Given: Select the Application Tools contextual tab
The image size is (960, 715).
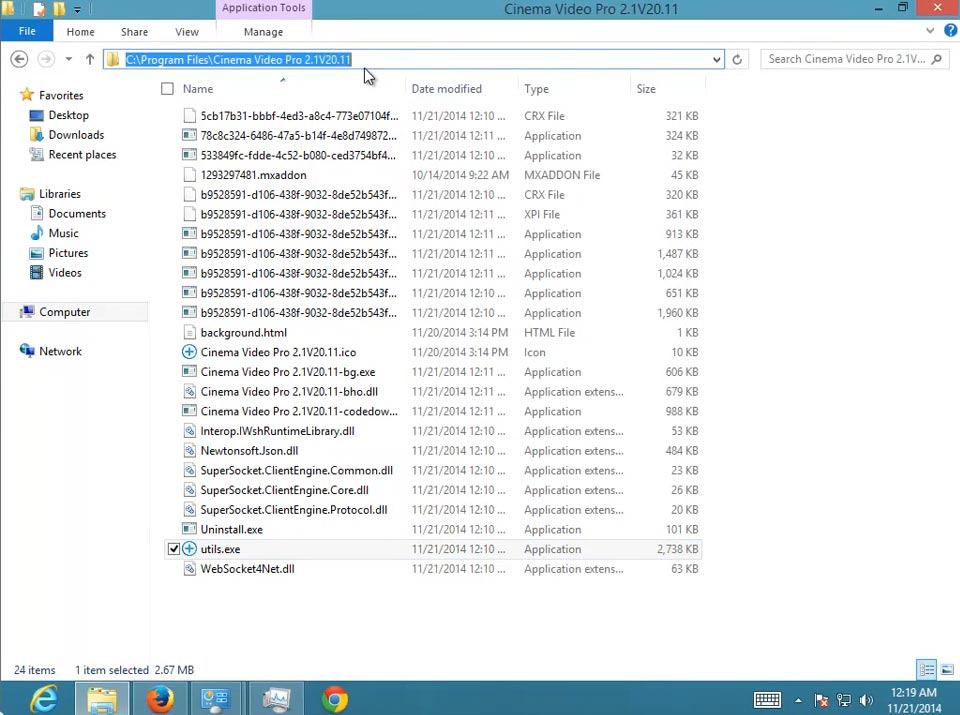Looking at the screenshot, I should point(263,8).
